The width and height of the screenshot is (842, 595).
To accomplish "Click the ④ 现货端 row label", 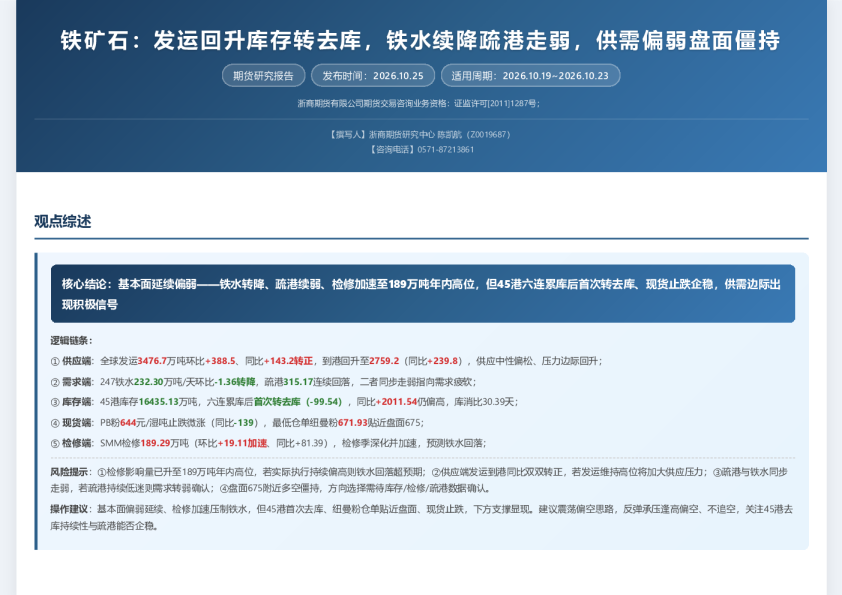I will [x=72, y=423].
